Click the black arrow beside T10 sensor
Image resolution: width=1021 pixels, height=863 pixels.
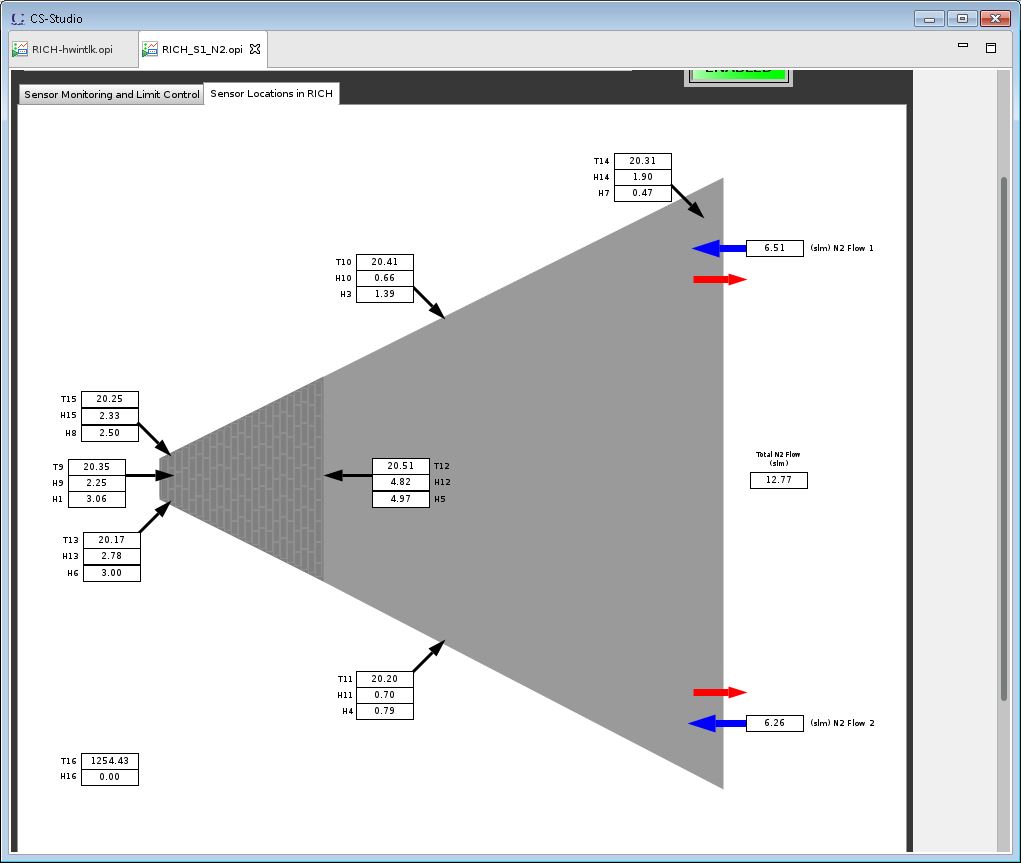pyautogui.click(x=429, y=303)
